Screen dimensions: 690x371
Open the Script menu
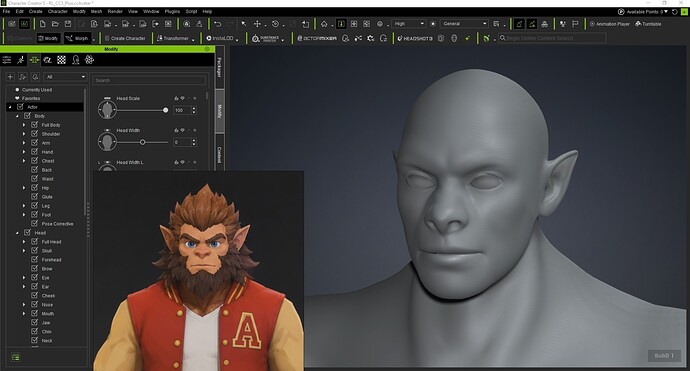coord(191,11)
